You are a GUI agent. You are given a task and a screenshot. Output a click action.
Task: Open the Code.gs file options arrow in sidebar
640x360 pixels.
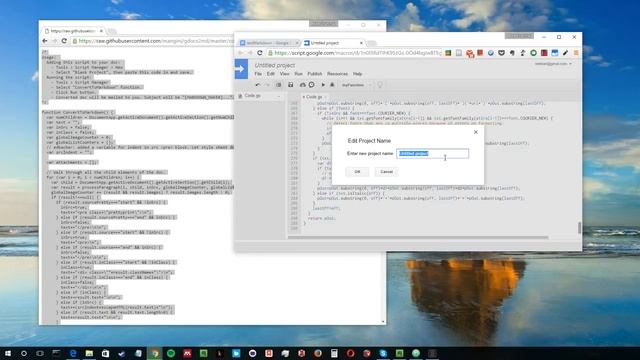[x=279, y=96]
